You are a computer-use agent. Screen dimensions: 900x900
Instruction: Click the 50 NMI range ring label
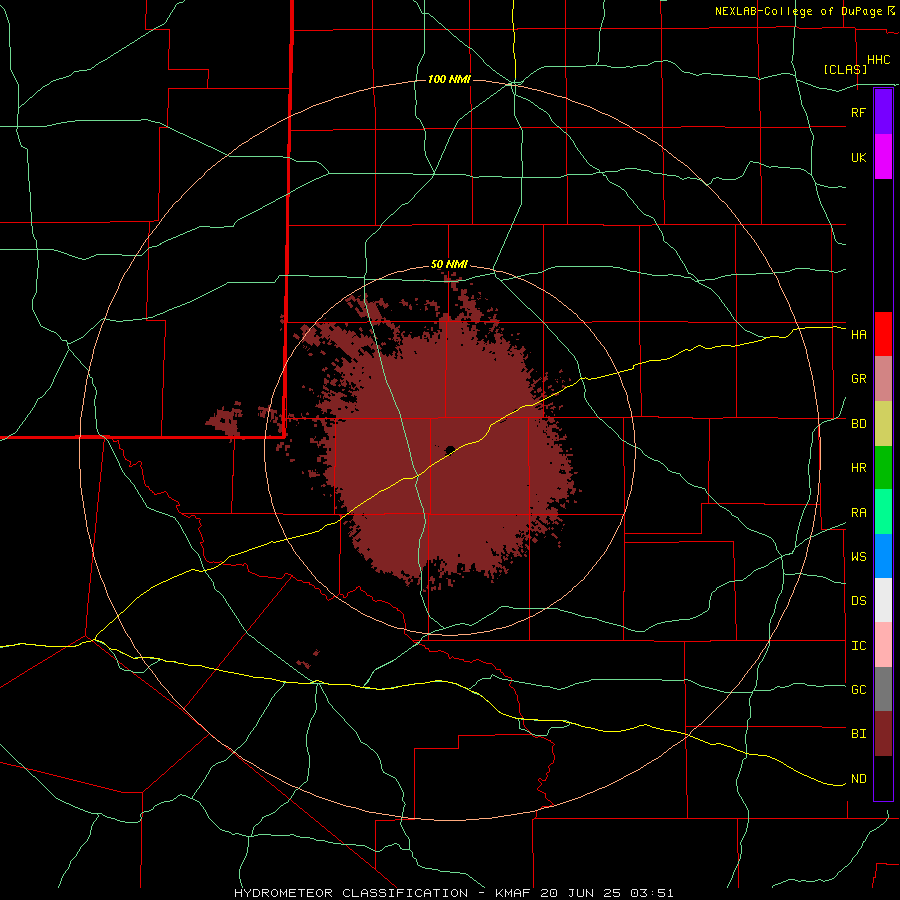tap(449, 264)
